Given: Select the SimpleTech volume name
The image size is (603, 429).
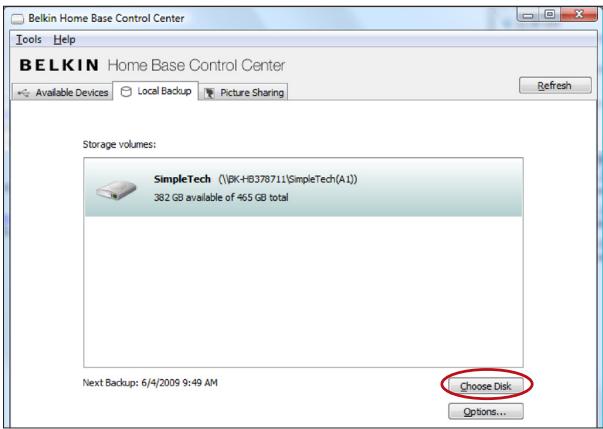Looking at the screenshot, I should 182,179.
